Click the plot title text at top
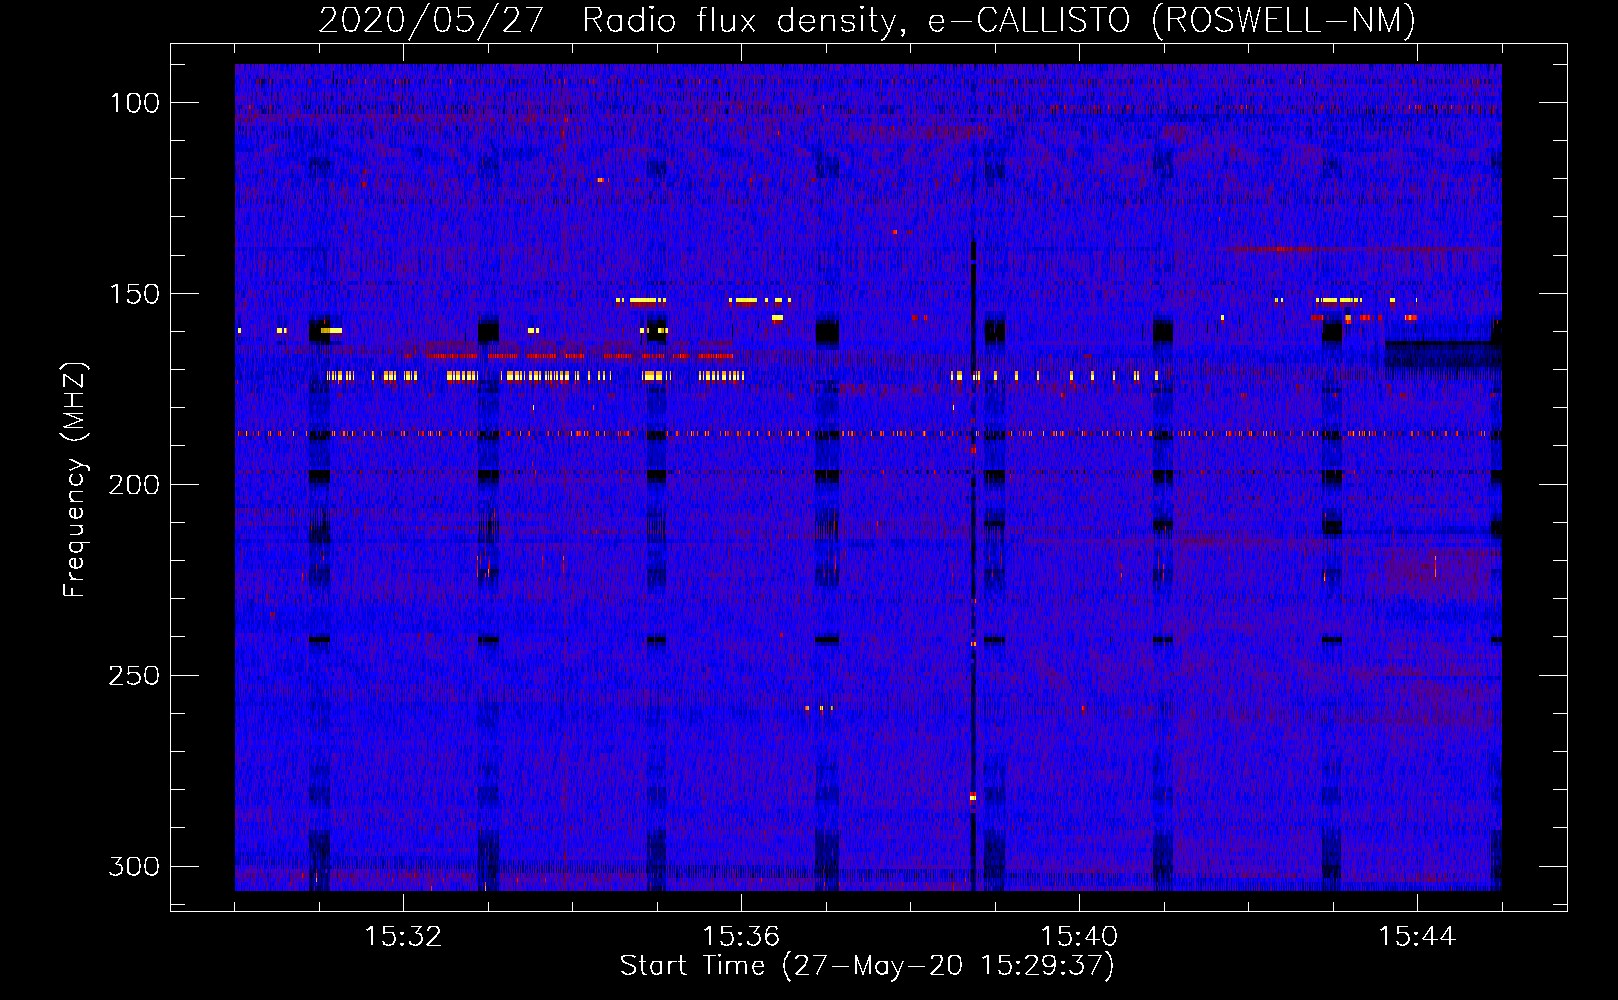 [867, 20]
